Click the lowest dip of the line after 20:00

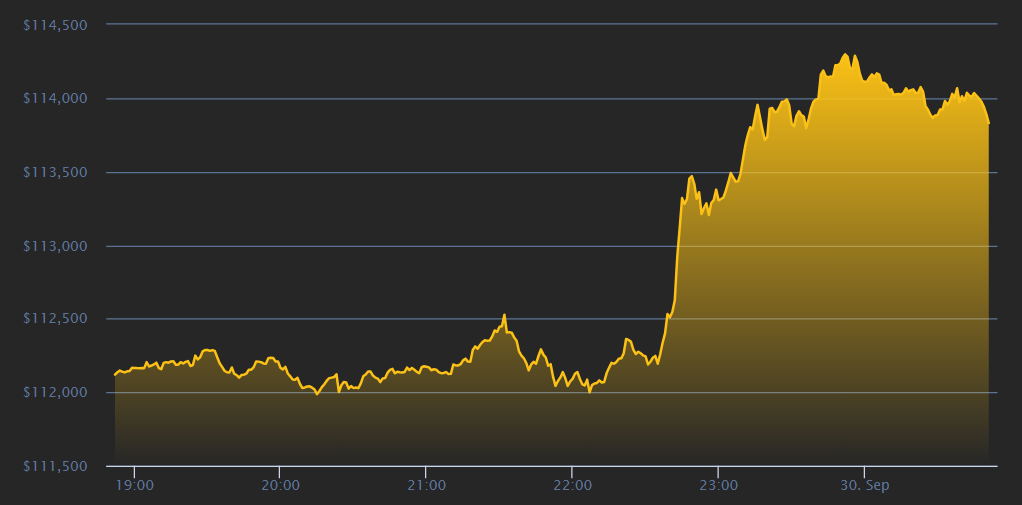coord(317,394)
